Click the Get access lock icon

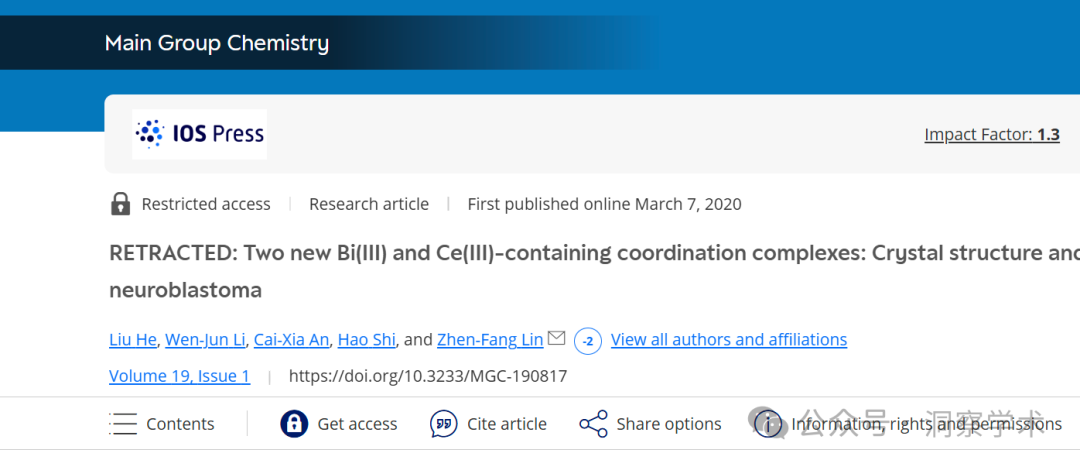tap(294, 424)
